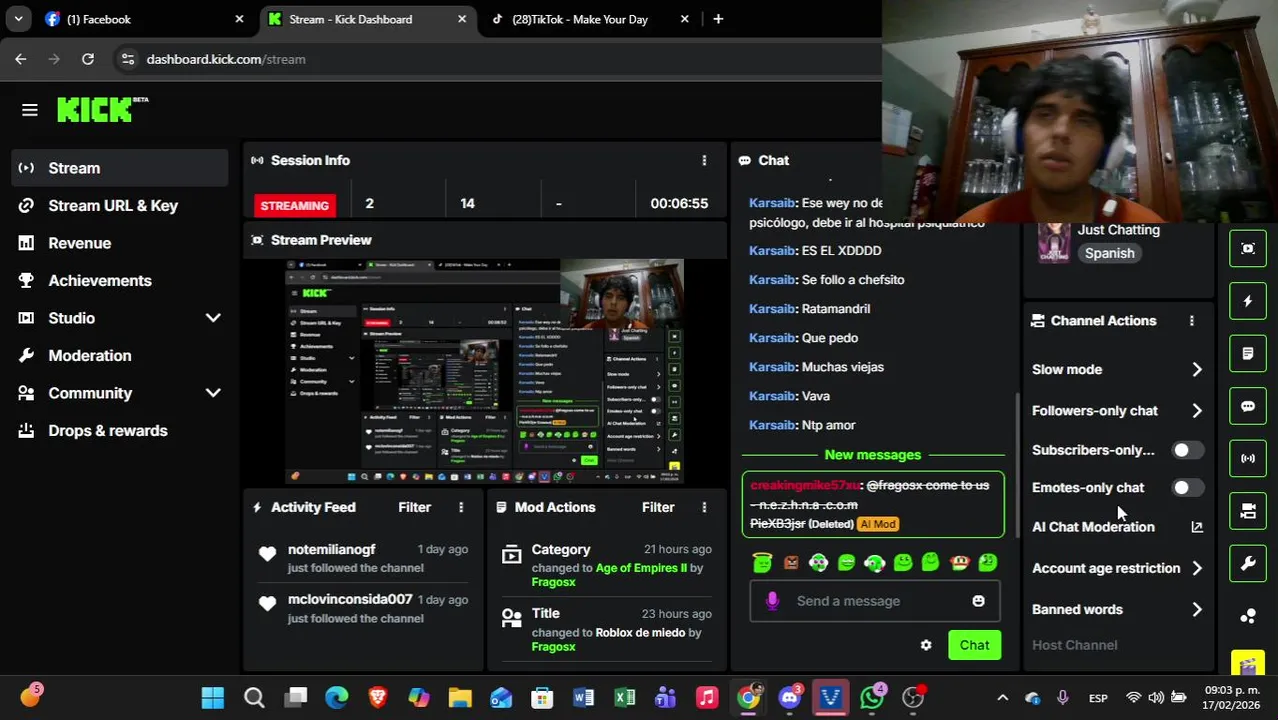1278x720 pixels.
Task: Open a new browser tab
Action: coord(718,19)
